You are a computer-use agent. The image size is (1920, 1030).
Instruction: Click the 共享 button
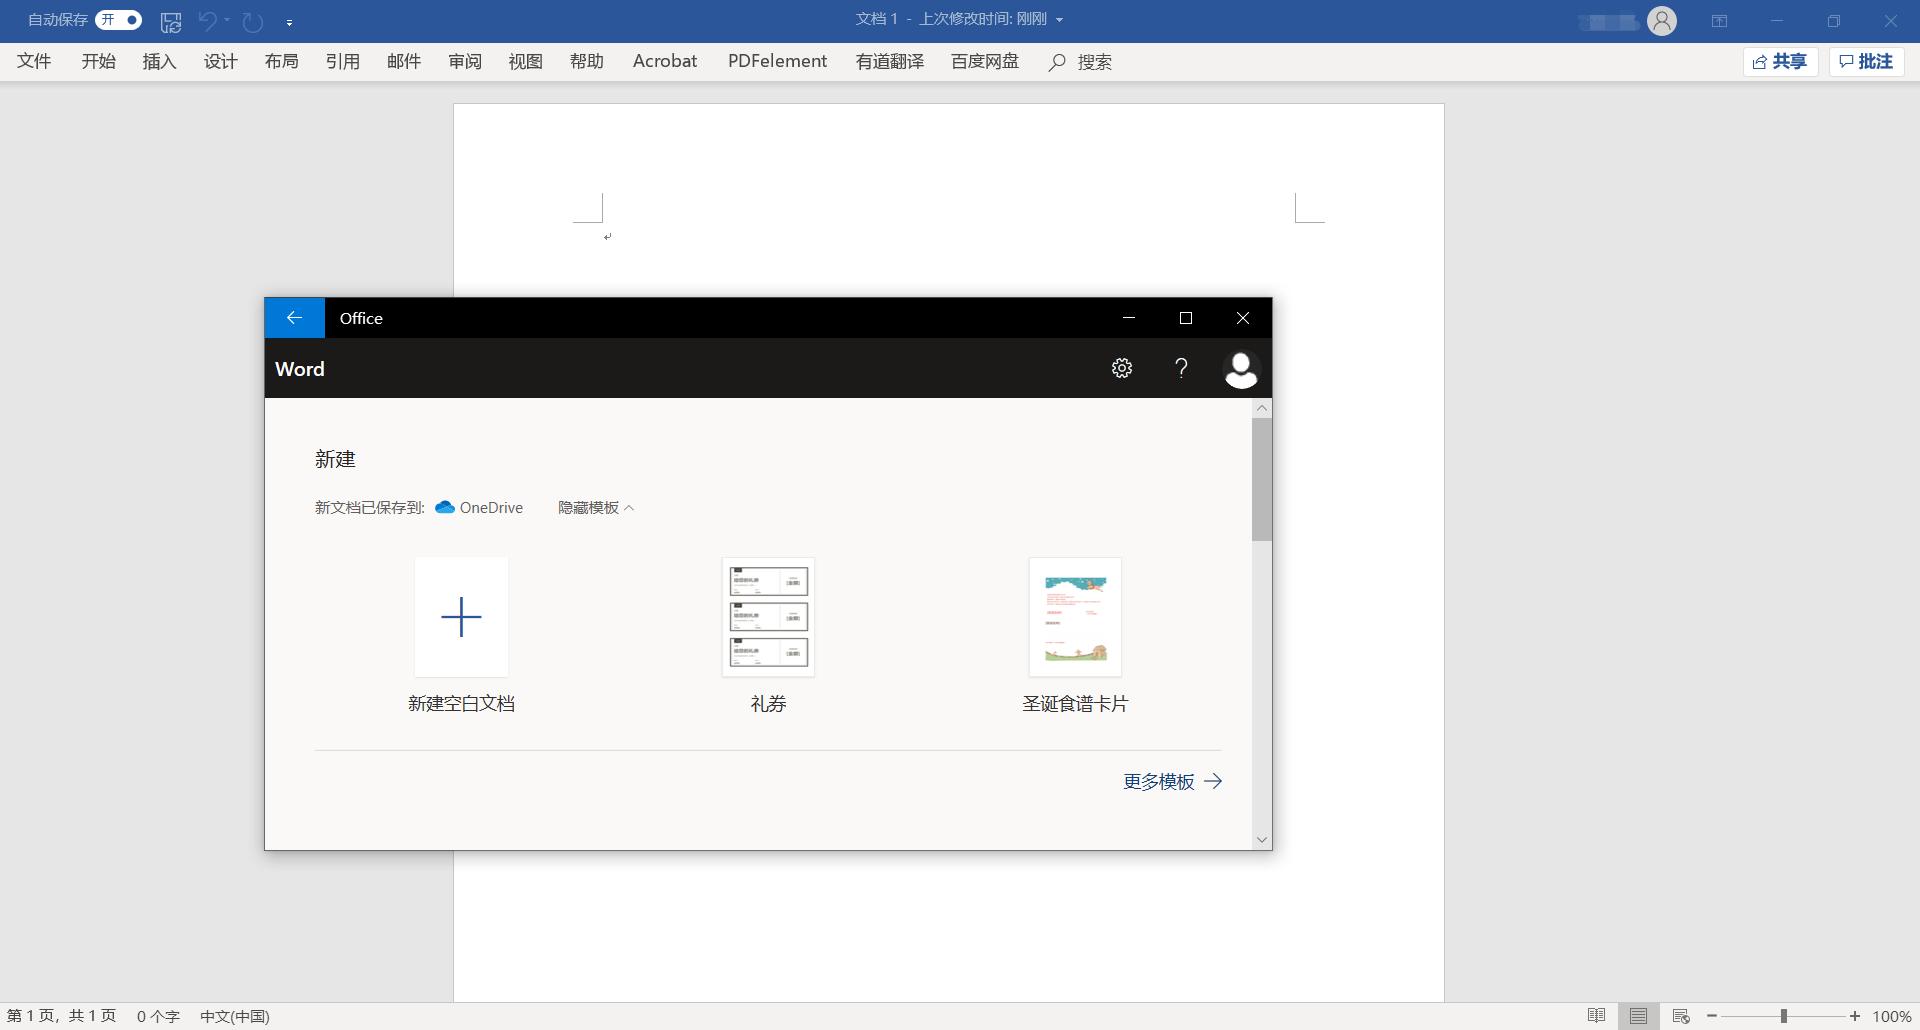coord(1781,61)
